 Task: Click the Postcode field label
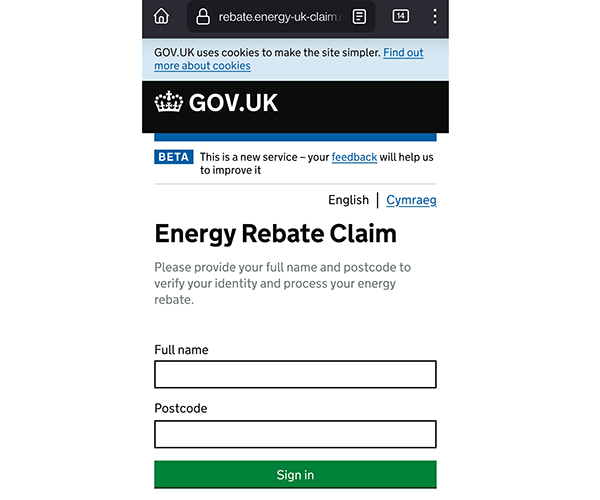click(x=181, y=408)
